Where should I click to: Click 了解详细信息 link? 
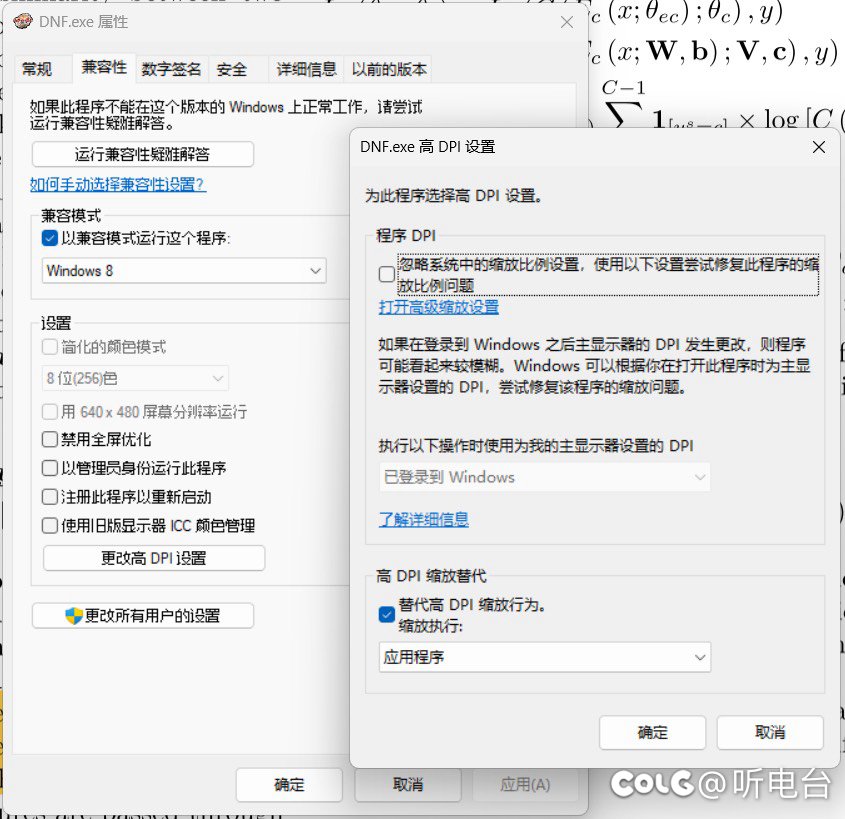pyautogui.click(x=424, y=519)
